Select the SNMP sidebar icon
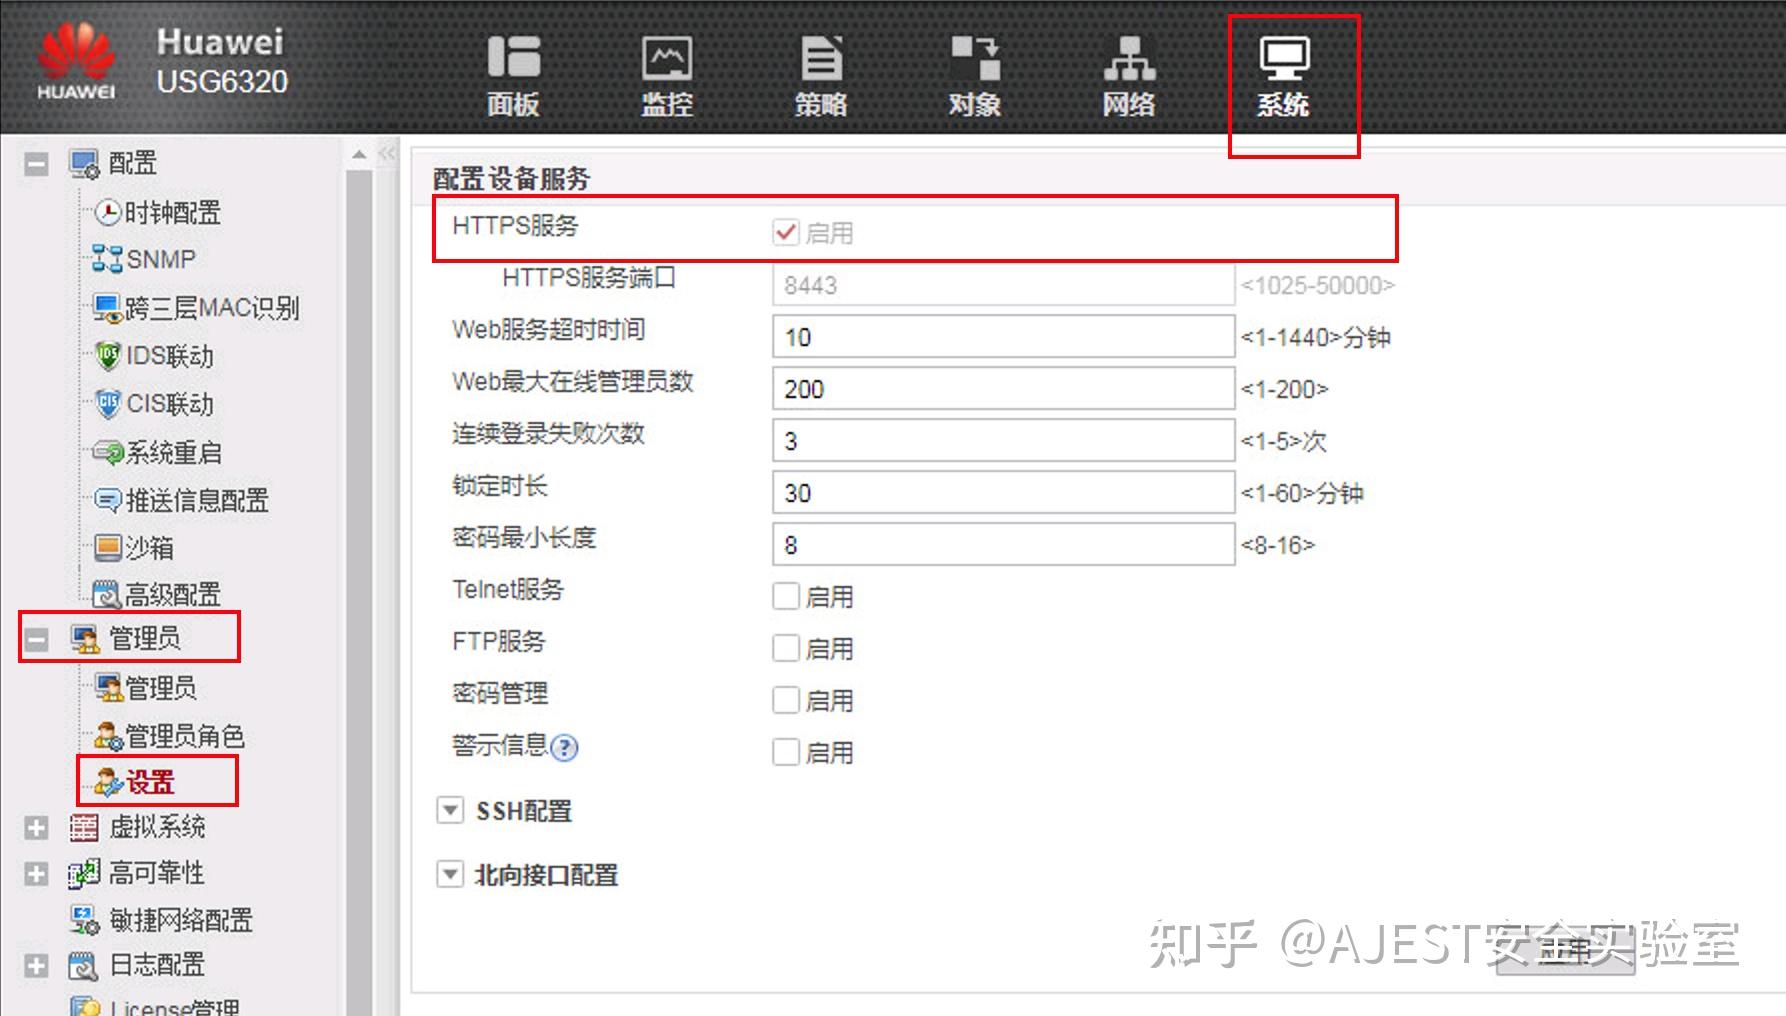Screen dimensions: 1786x1016 (x=107, y=259)
